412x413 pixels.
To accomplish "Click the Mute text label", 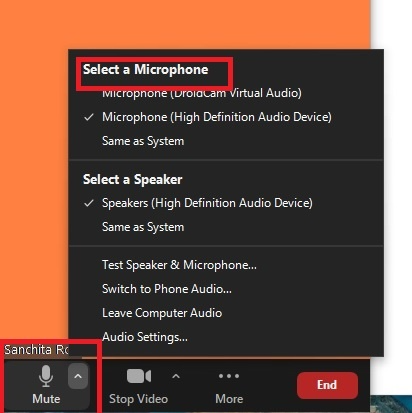I will pyautogui.click(x=46, y=399).
